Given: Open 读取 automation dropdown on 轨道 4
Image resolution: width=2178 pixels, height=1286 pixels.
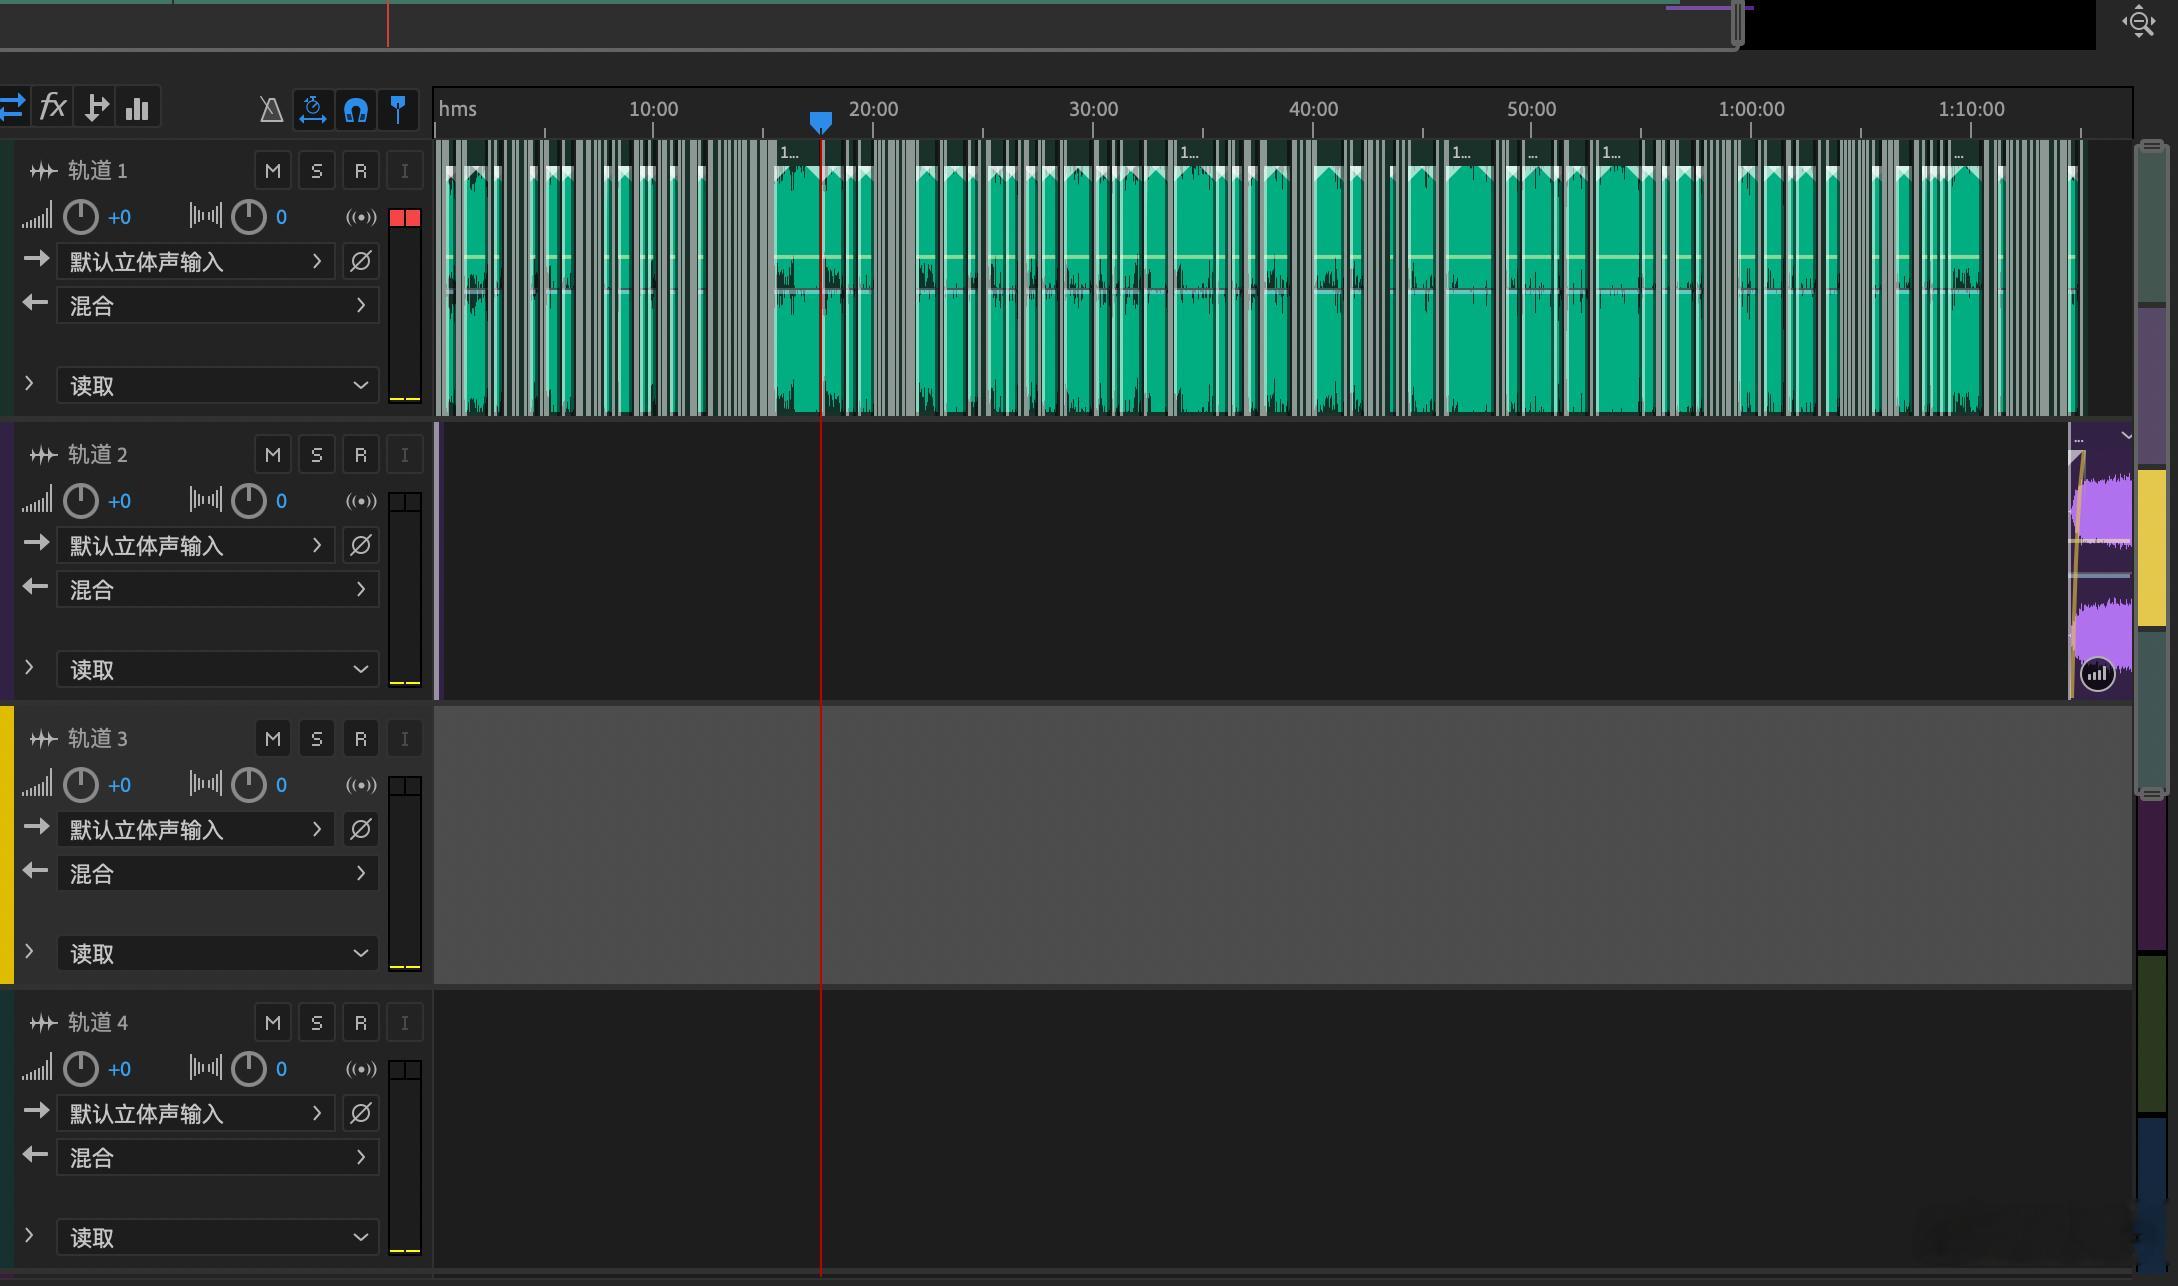Looking at the screenshot, I should coord(218,1237).
